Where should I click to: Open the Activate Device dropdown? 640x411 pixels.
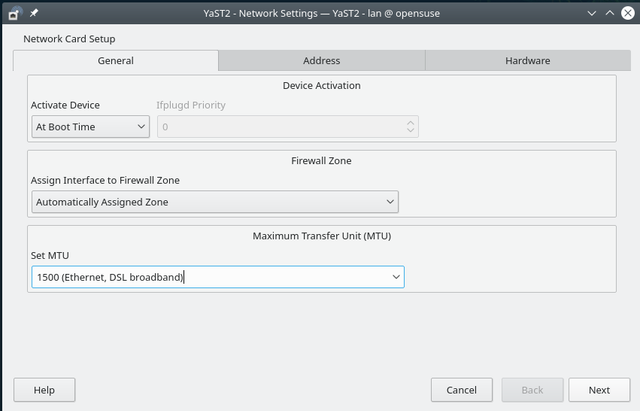tap(91, 127)
